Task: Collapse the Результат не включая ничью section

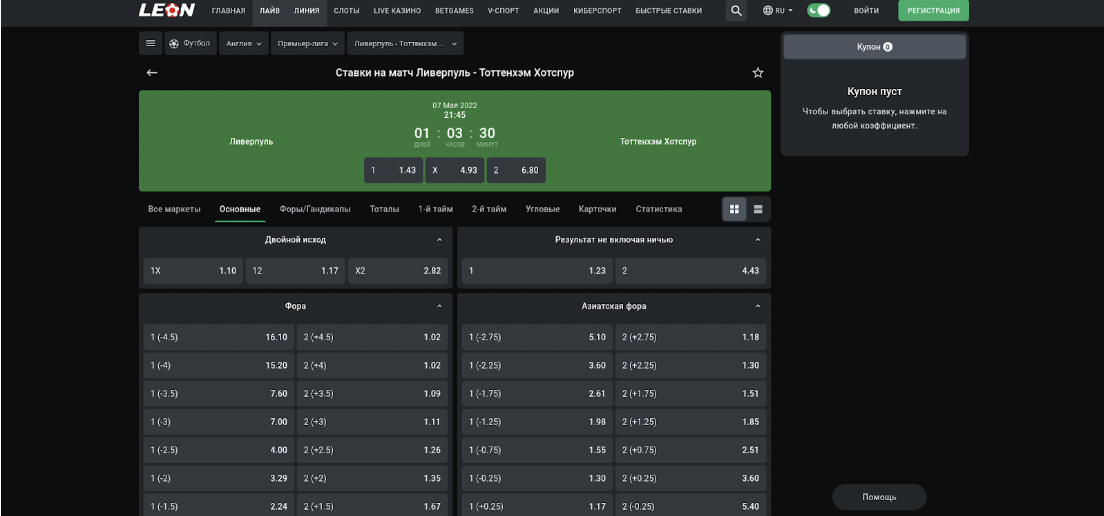Action: pyautogui.click(x=758, y=239)
